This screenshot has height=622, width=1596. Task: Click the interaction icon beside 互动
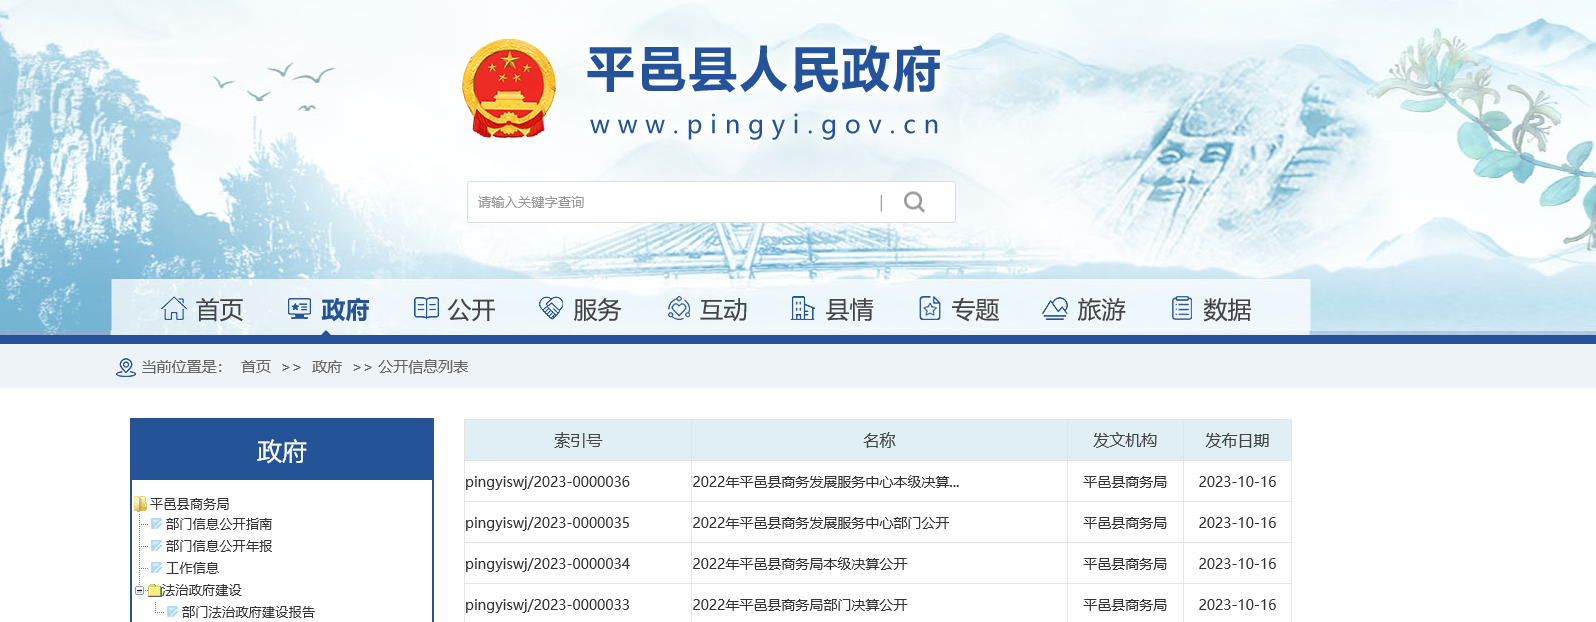pyautogui.click(x=679, y=308)
